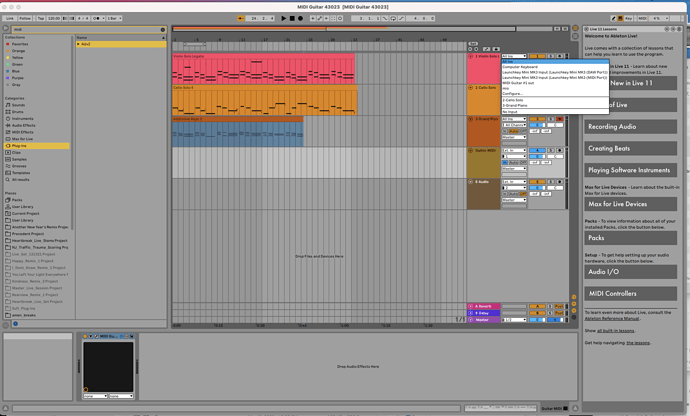690x416 pixels.
Task: Choose No Input in the input menu
Action: pos(555,112)
